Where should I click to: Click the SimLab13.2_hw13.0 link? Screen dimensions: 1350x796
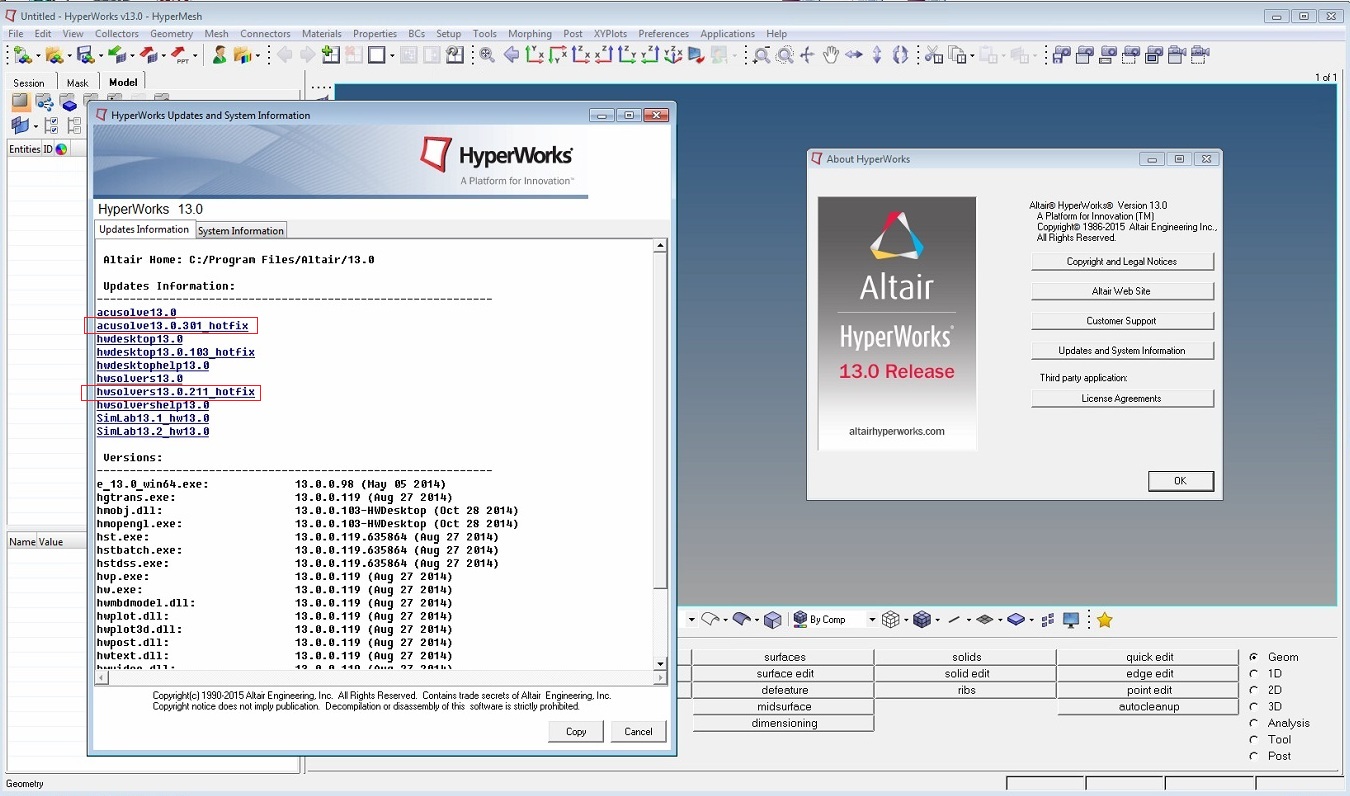(x=153, y=432)
